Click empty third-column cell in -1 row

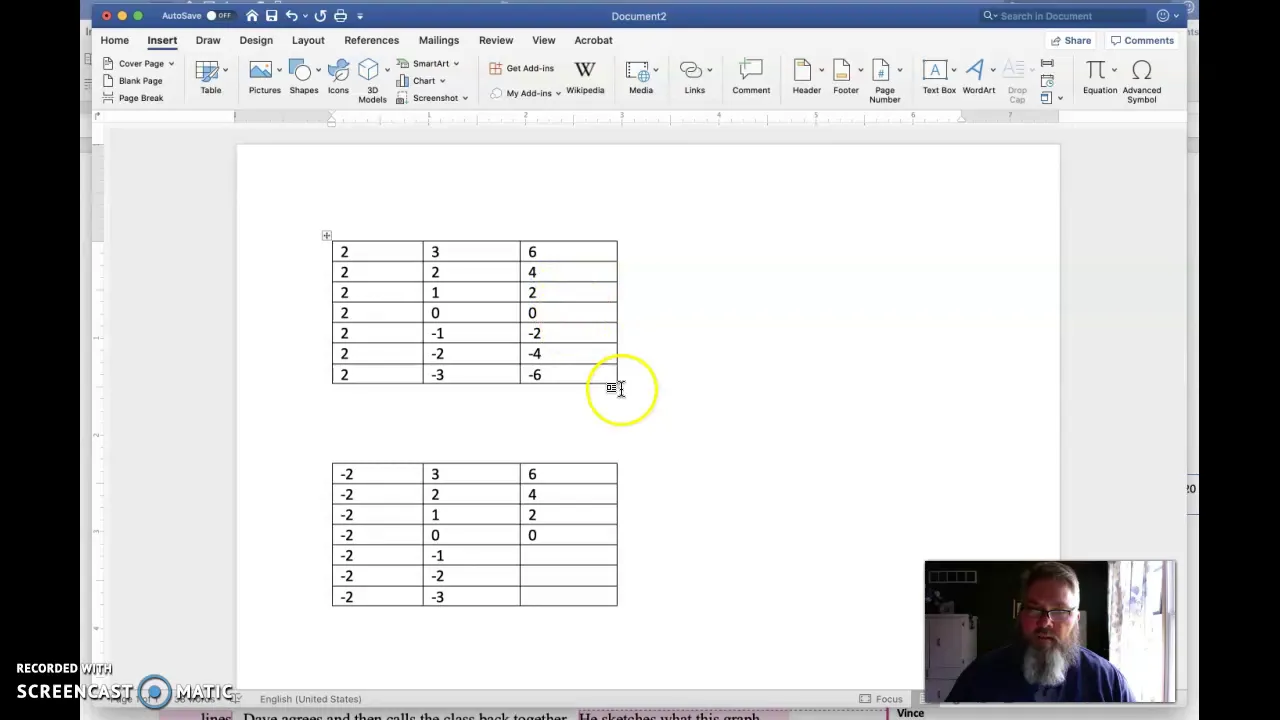[569, 556]
